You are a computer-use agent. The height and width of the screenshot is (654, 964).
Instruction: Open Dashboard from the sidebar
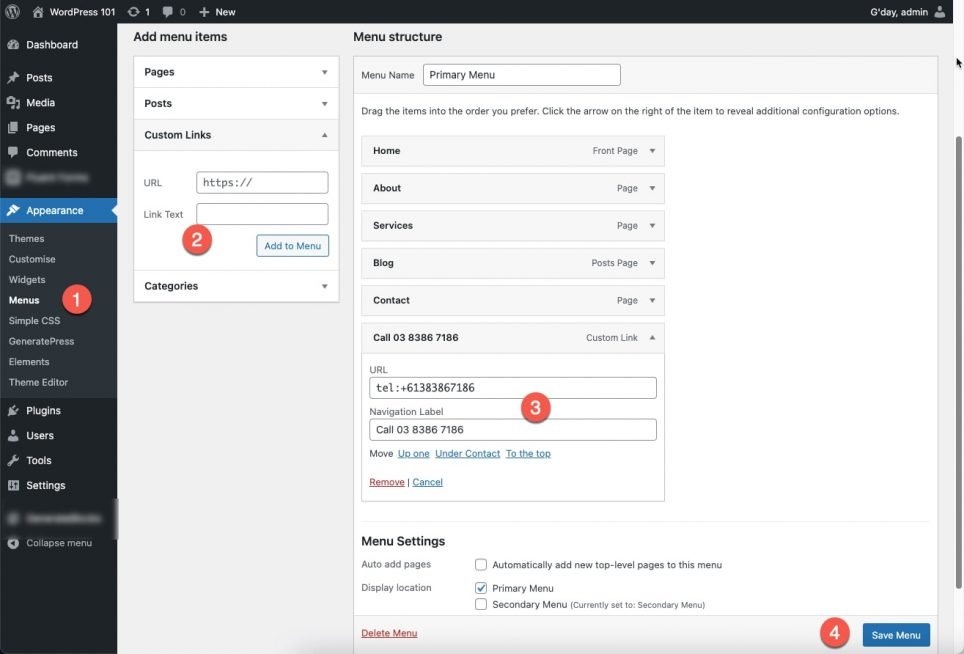51,45
